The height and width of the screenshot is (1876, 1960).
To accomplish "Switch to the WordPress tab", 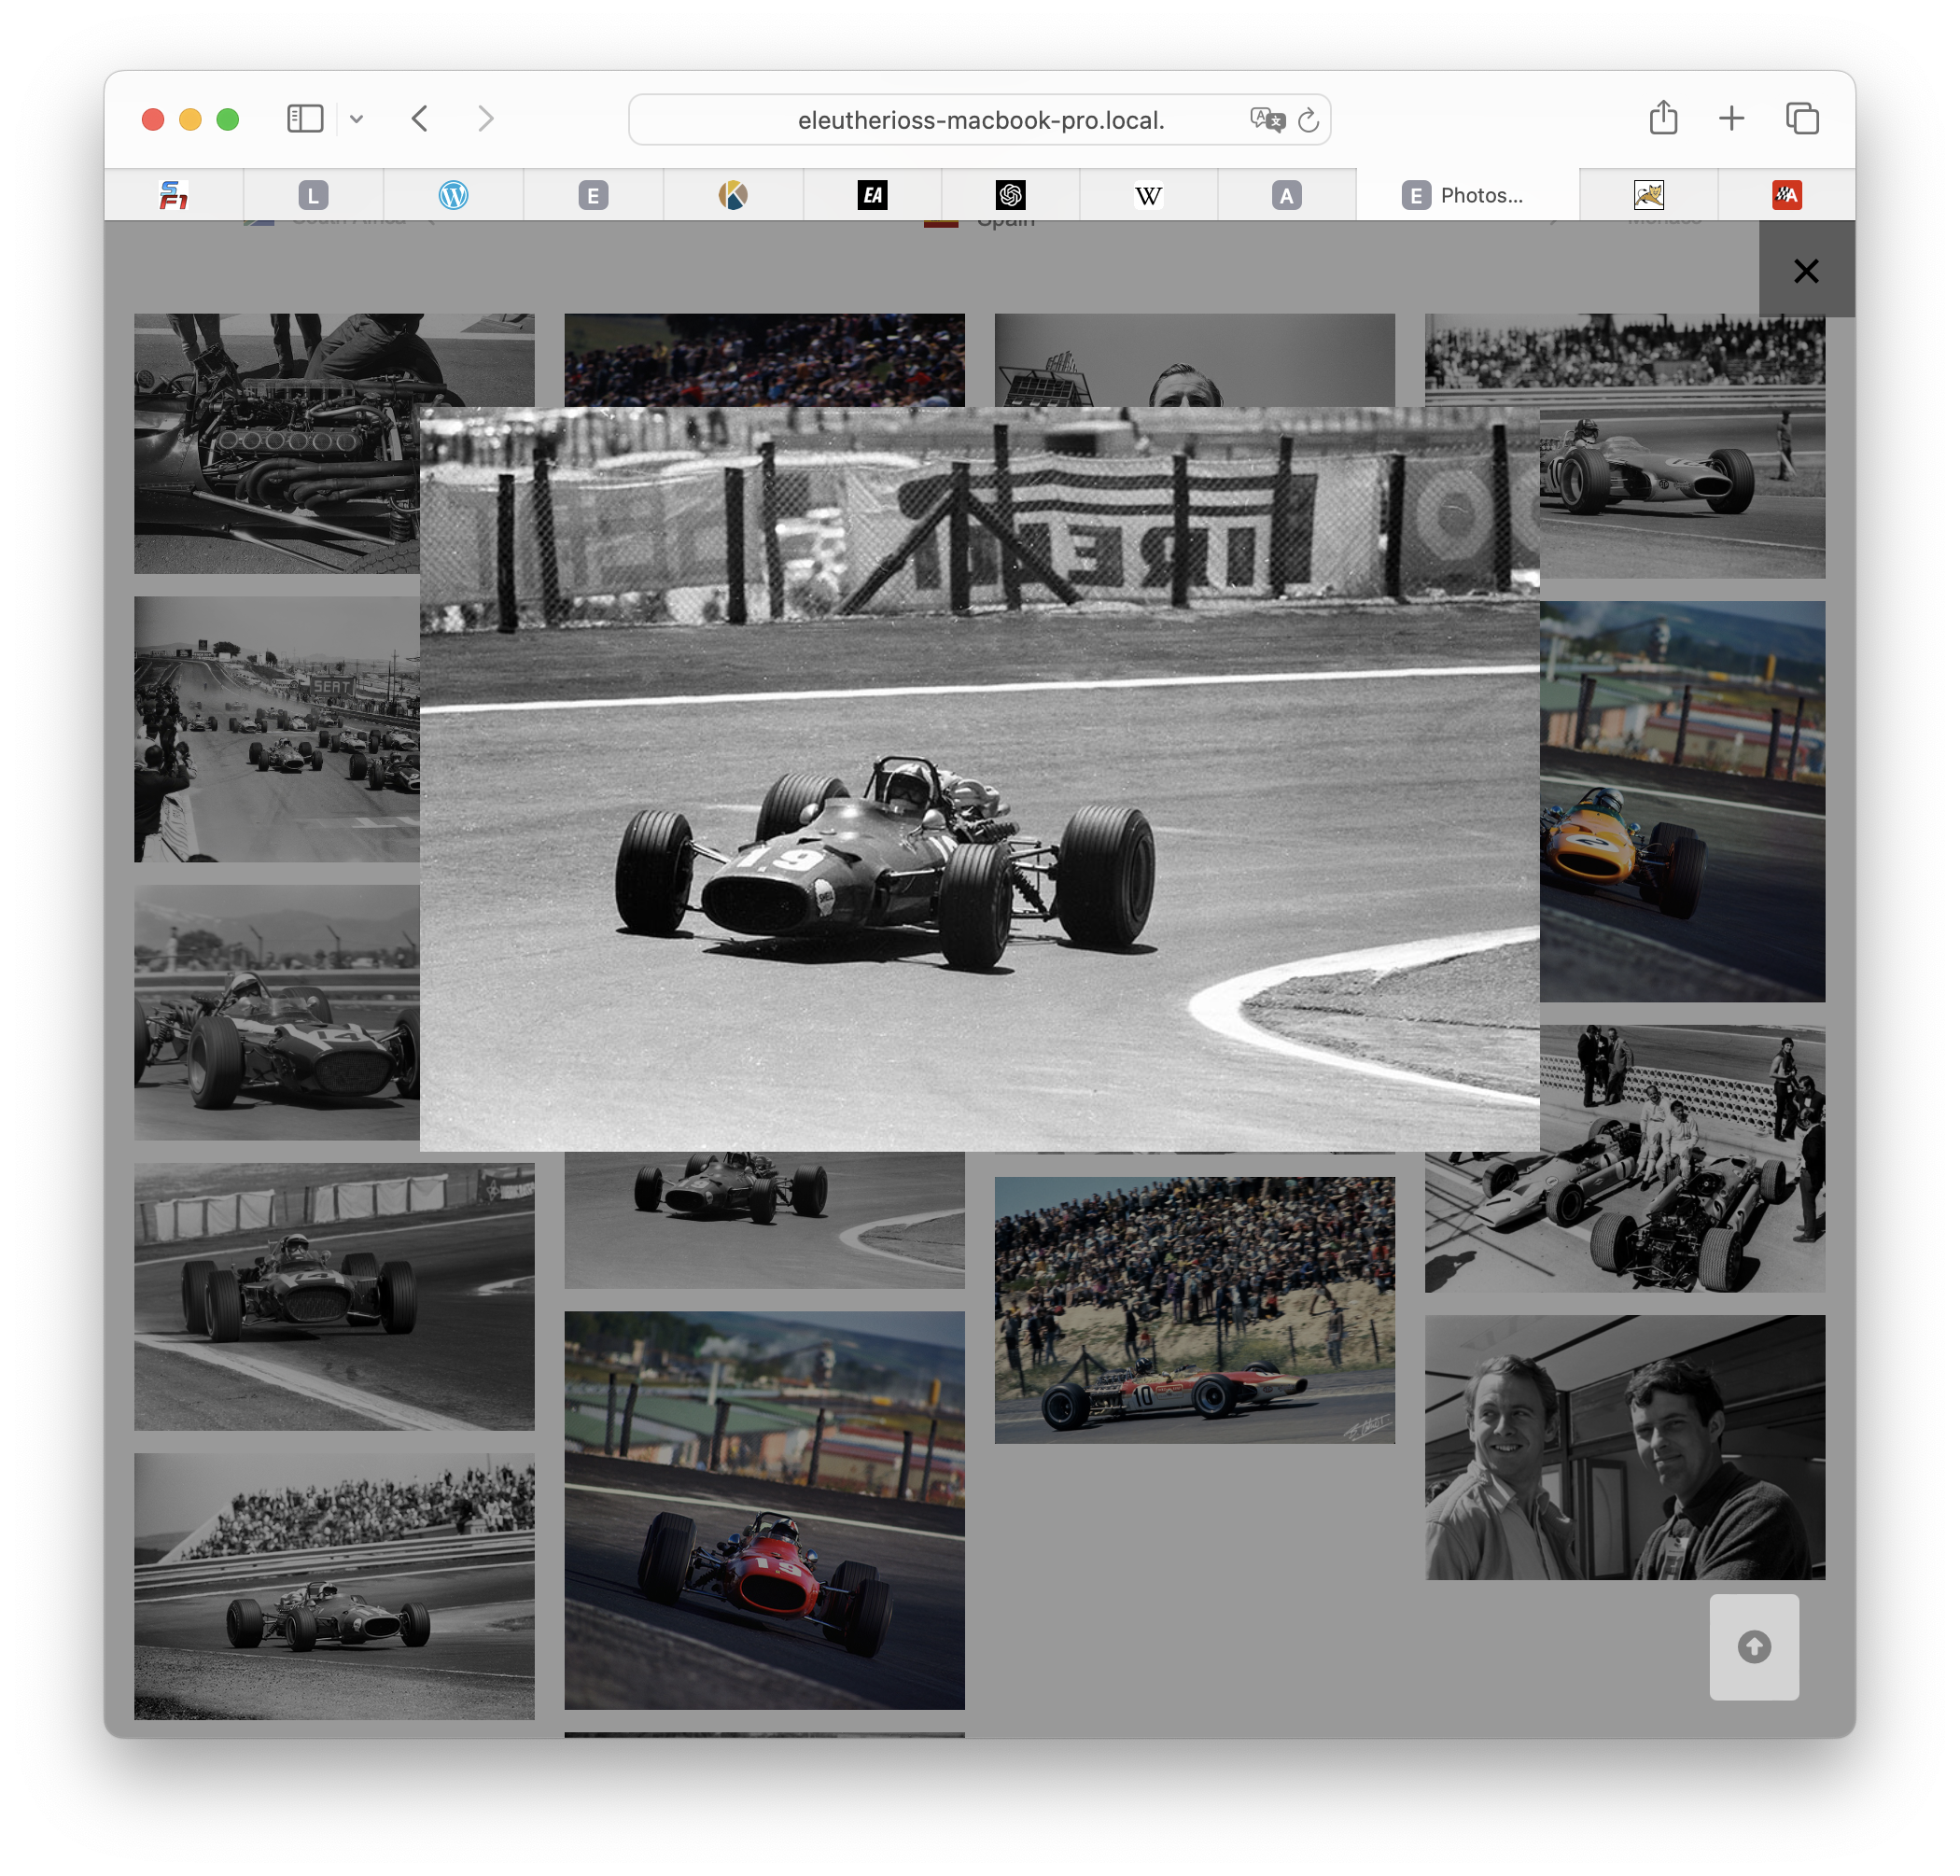I will pyautogui.click(x=453, y=195).
